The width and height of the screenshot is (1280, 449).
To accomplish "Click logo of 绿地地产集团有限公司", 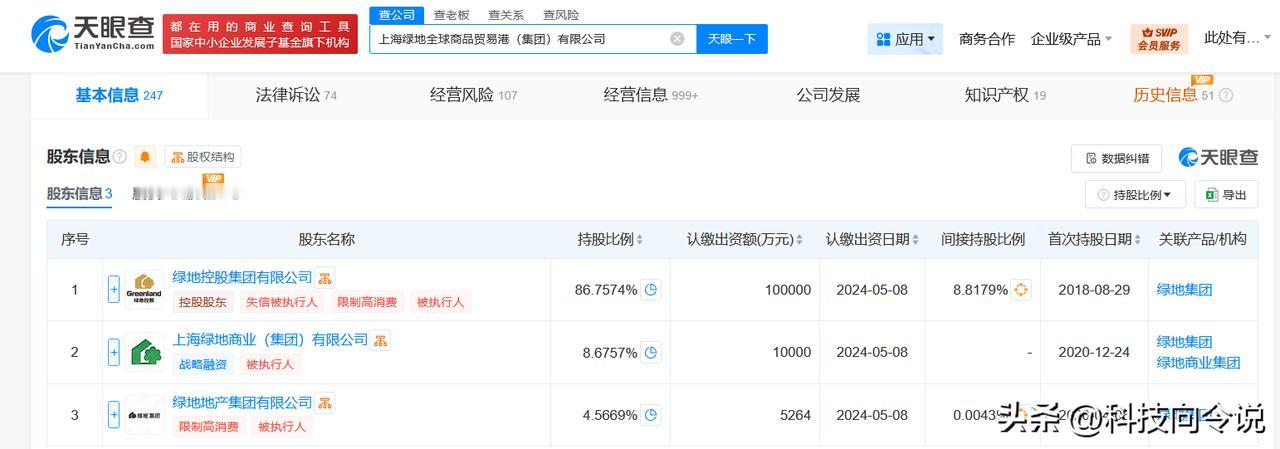I will pos(144,414).
